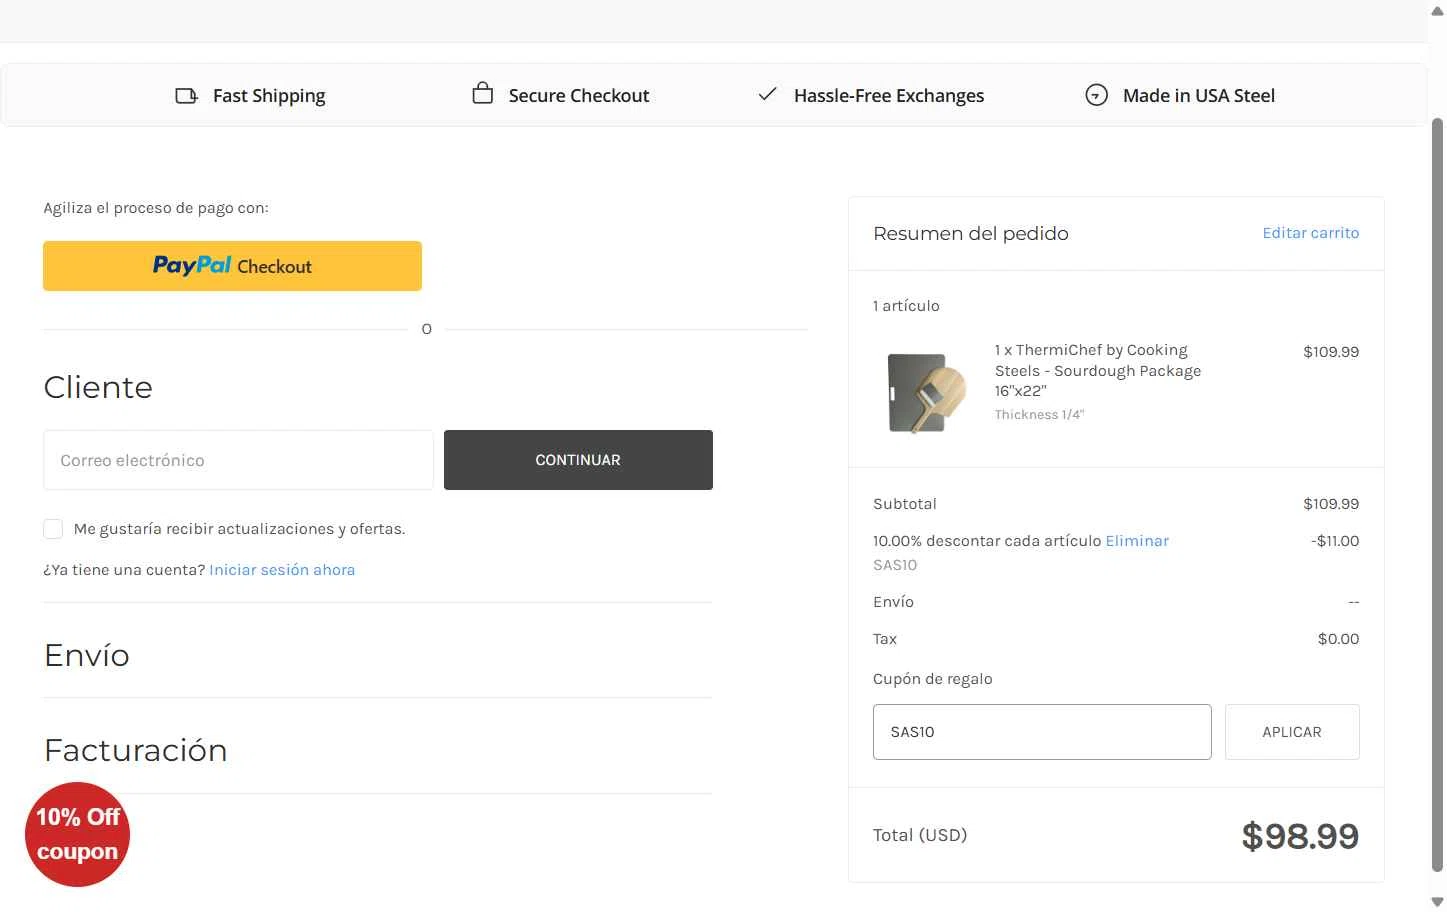Open the 10% Off coupon badge
The width and height of the screenshot is (1447, 912).
coord(78,834)
